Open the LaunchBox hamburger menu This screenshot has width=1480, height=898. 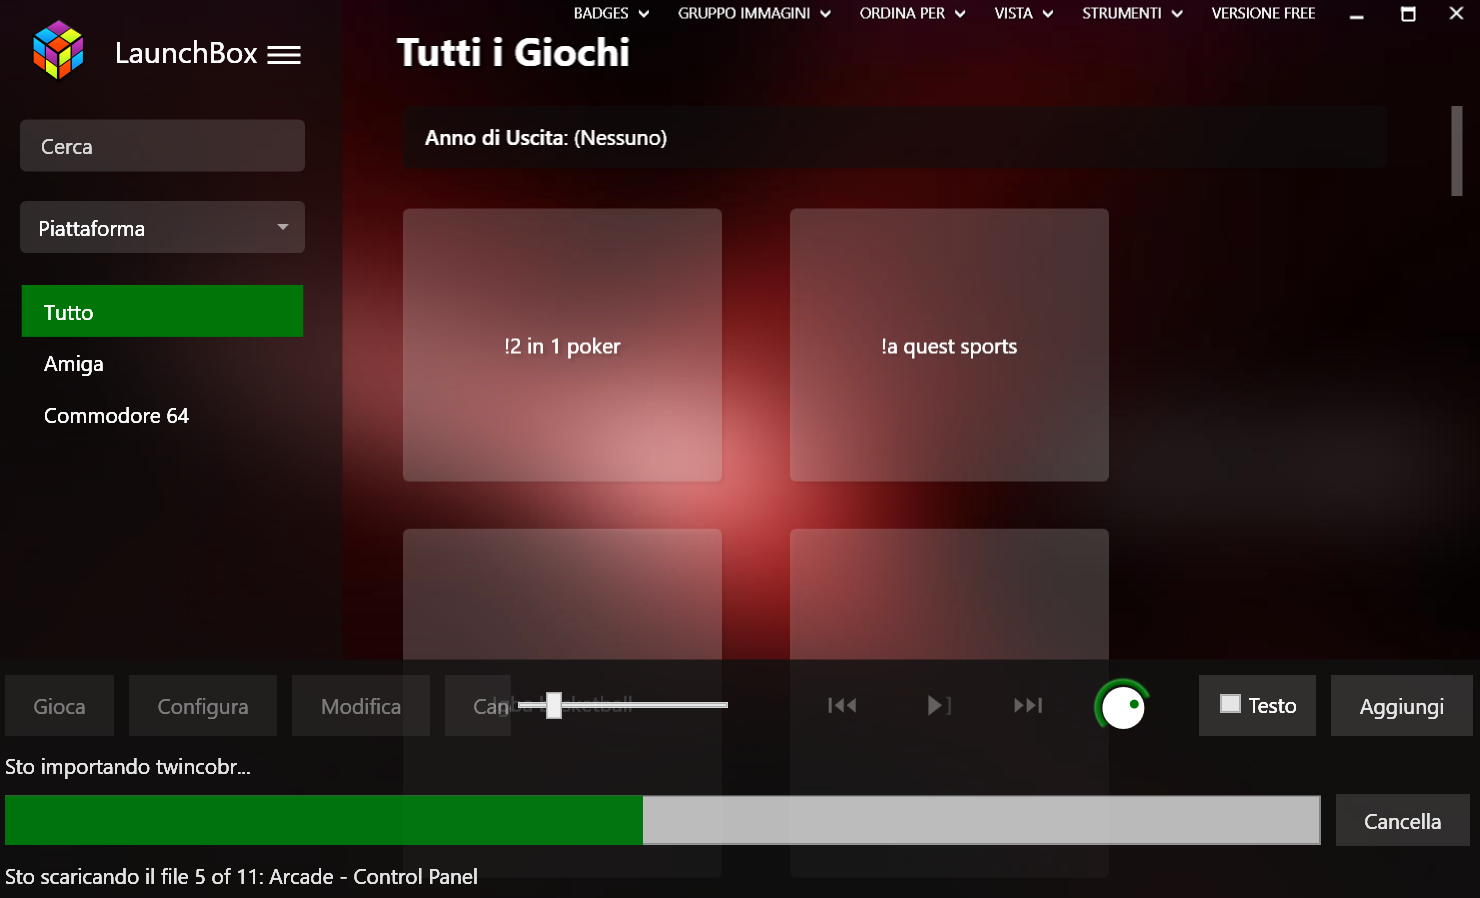click(x=284, y=55)
